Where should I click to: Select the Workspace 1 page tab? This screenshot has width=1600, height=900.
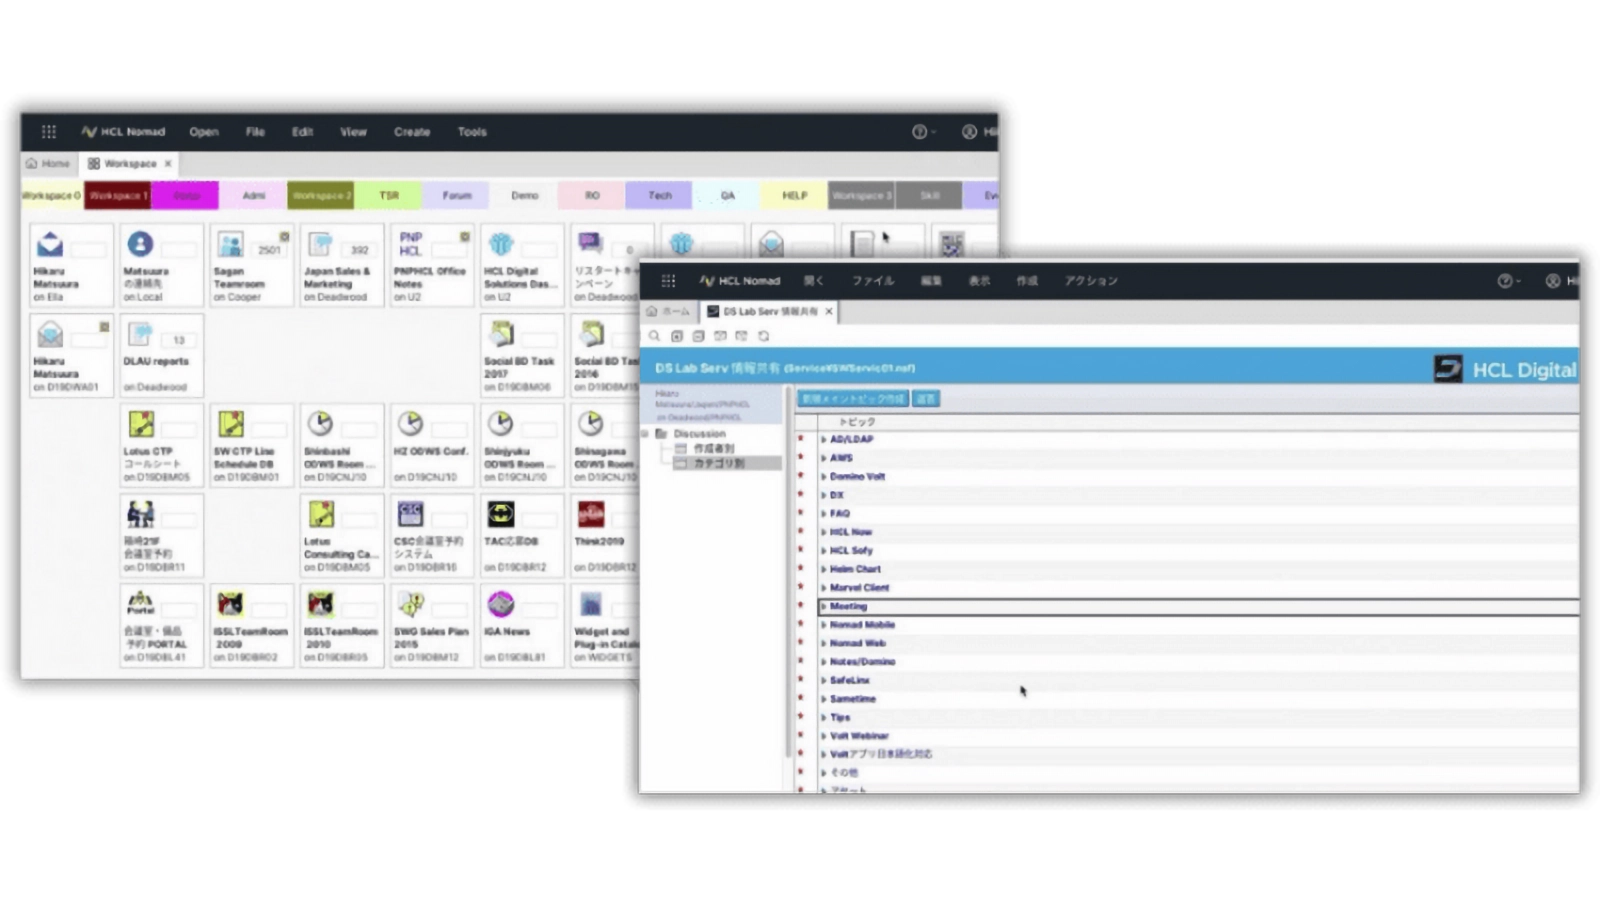(x=117, y=196)
